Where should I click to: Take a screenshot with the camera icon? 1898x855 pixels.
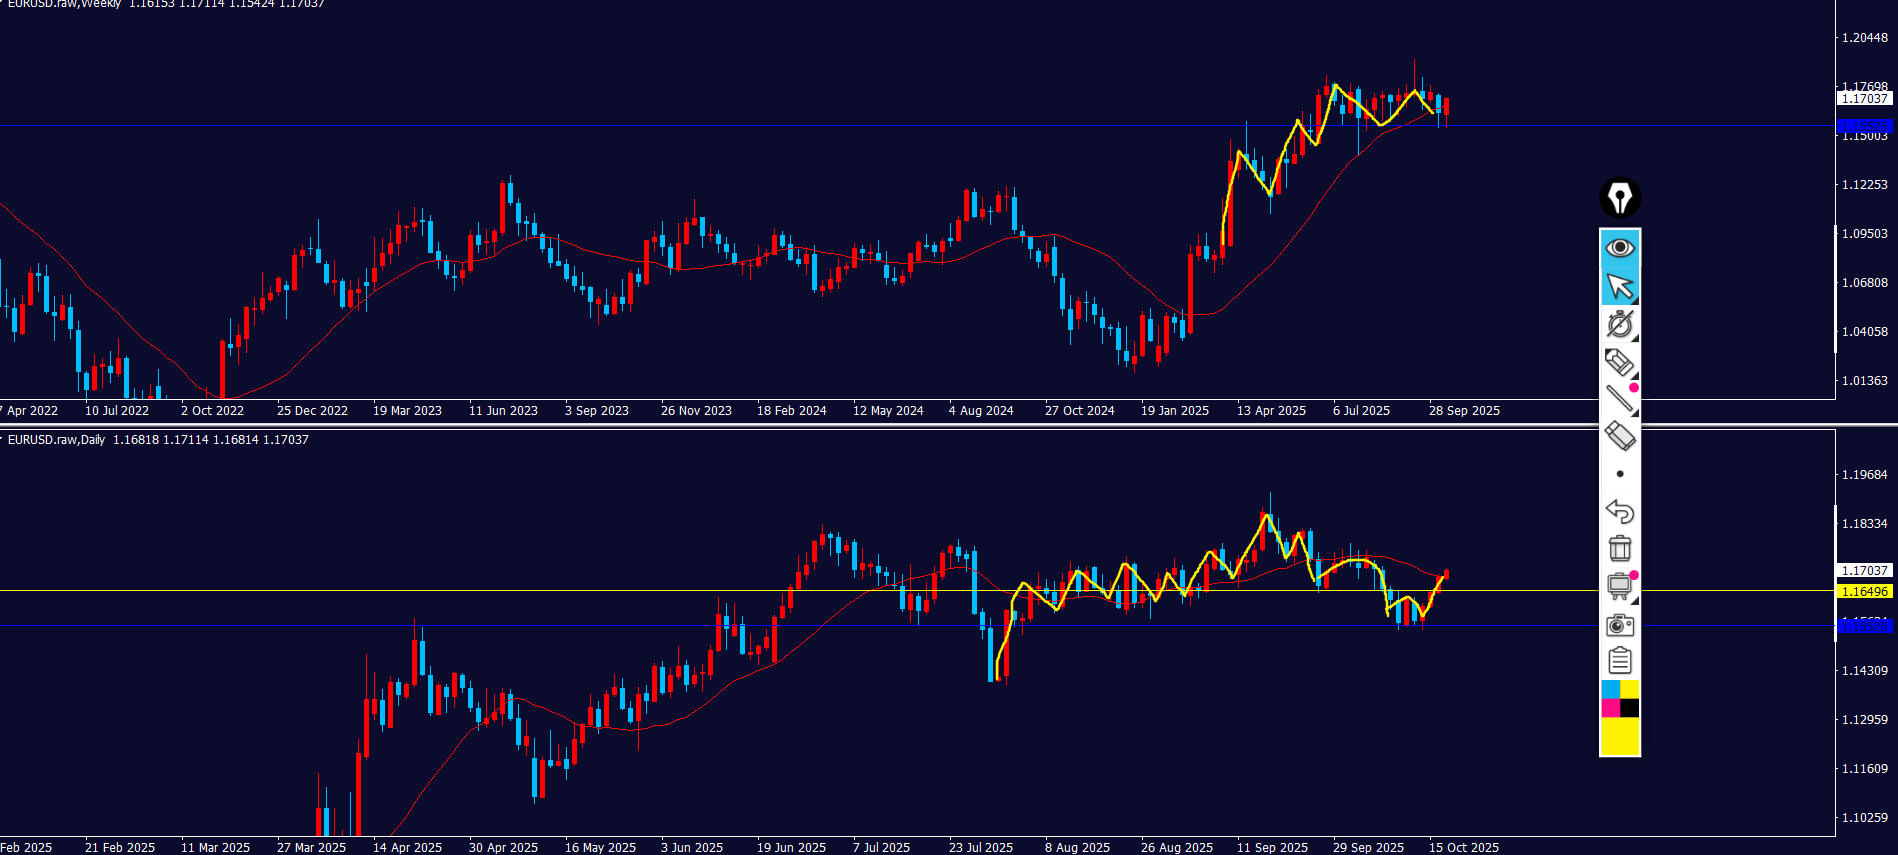(x=1619, y=625)
